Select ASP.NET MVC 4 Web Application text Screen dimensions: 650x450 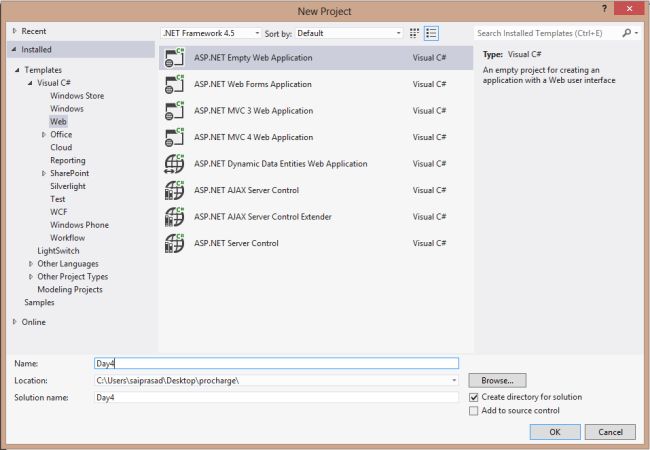click(253, 137)
